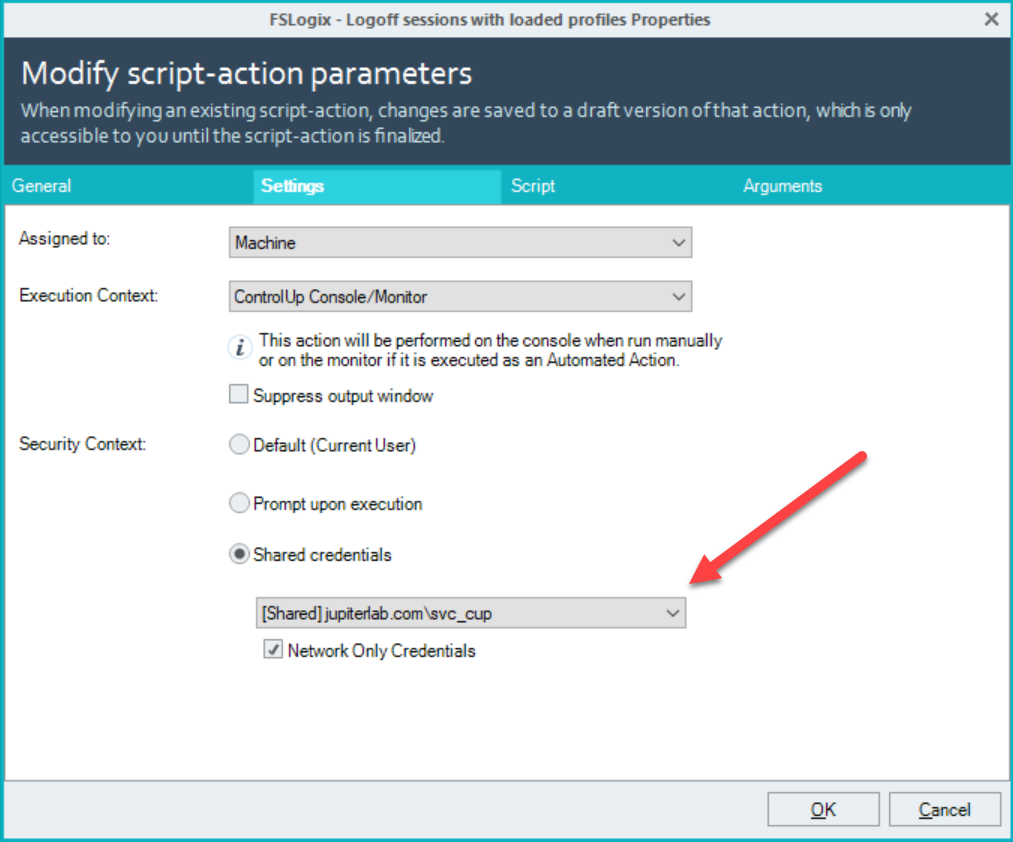Click the note starting 'This action will be performed'
1013x842 pixels.
tap(491, 350)
